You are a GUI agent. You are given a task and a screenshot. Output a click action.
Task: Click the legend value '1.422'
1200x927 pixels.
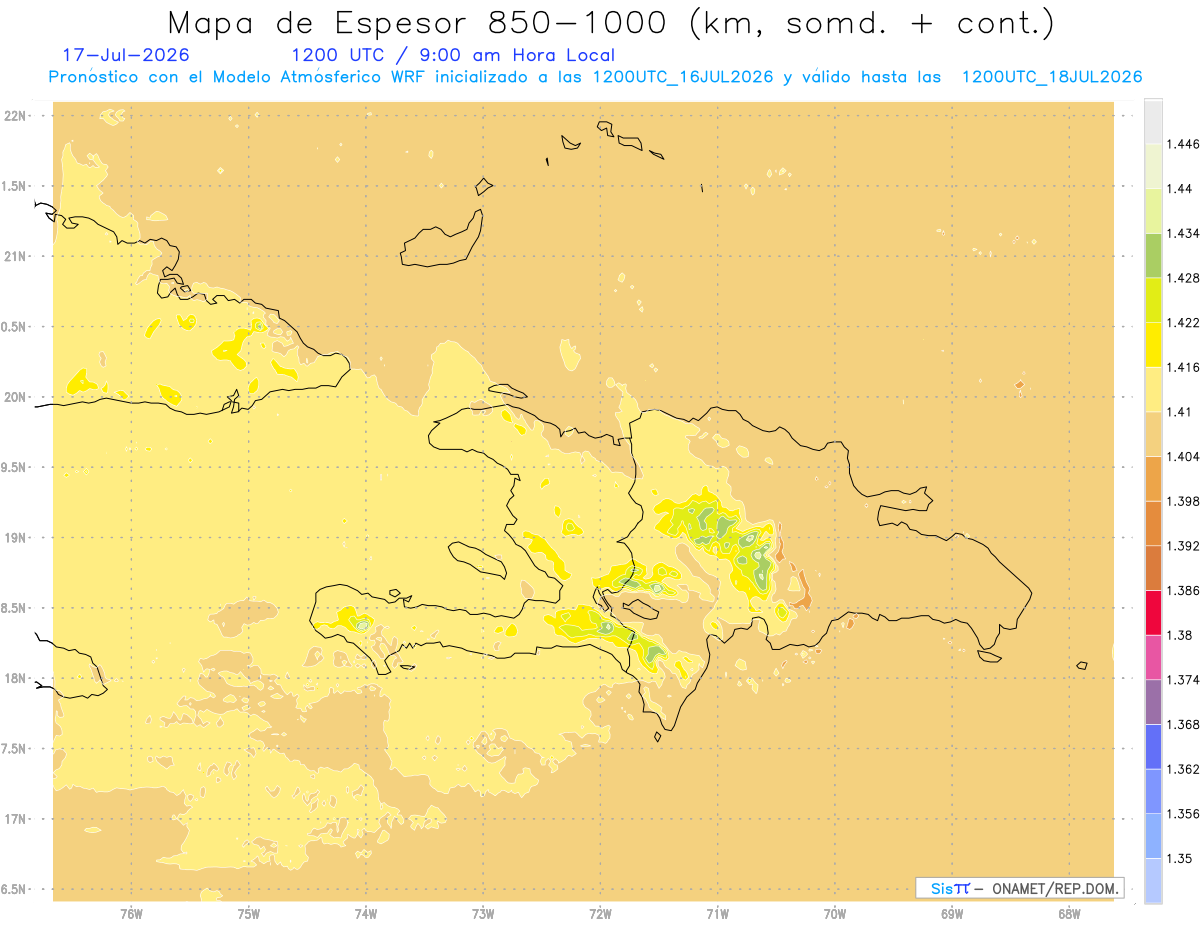pos(1185,322)
